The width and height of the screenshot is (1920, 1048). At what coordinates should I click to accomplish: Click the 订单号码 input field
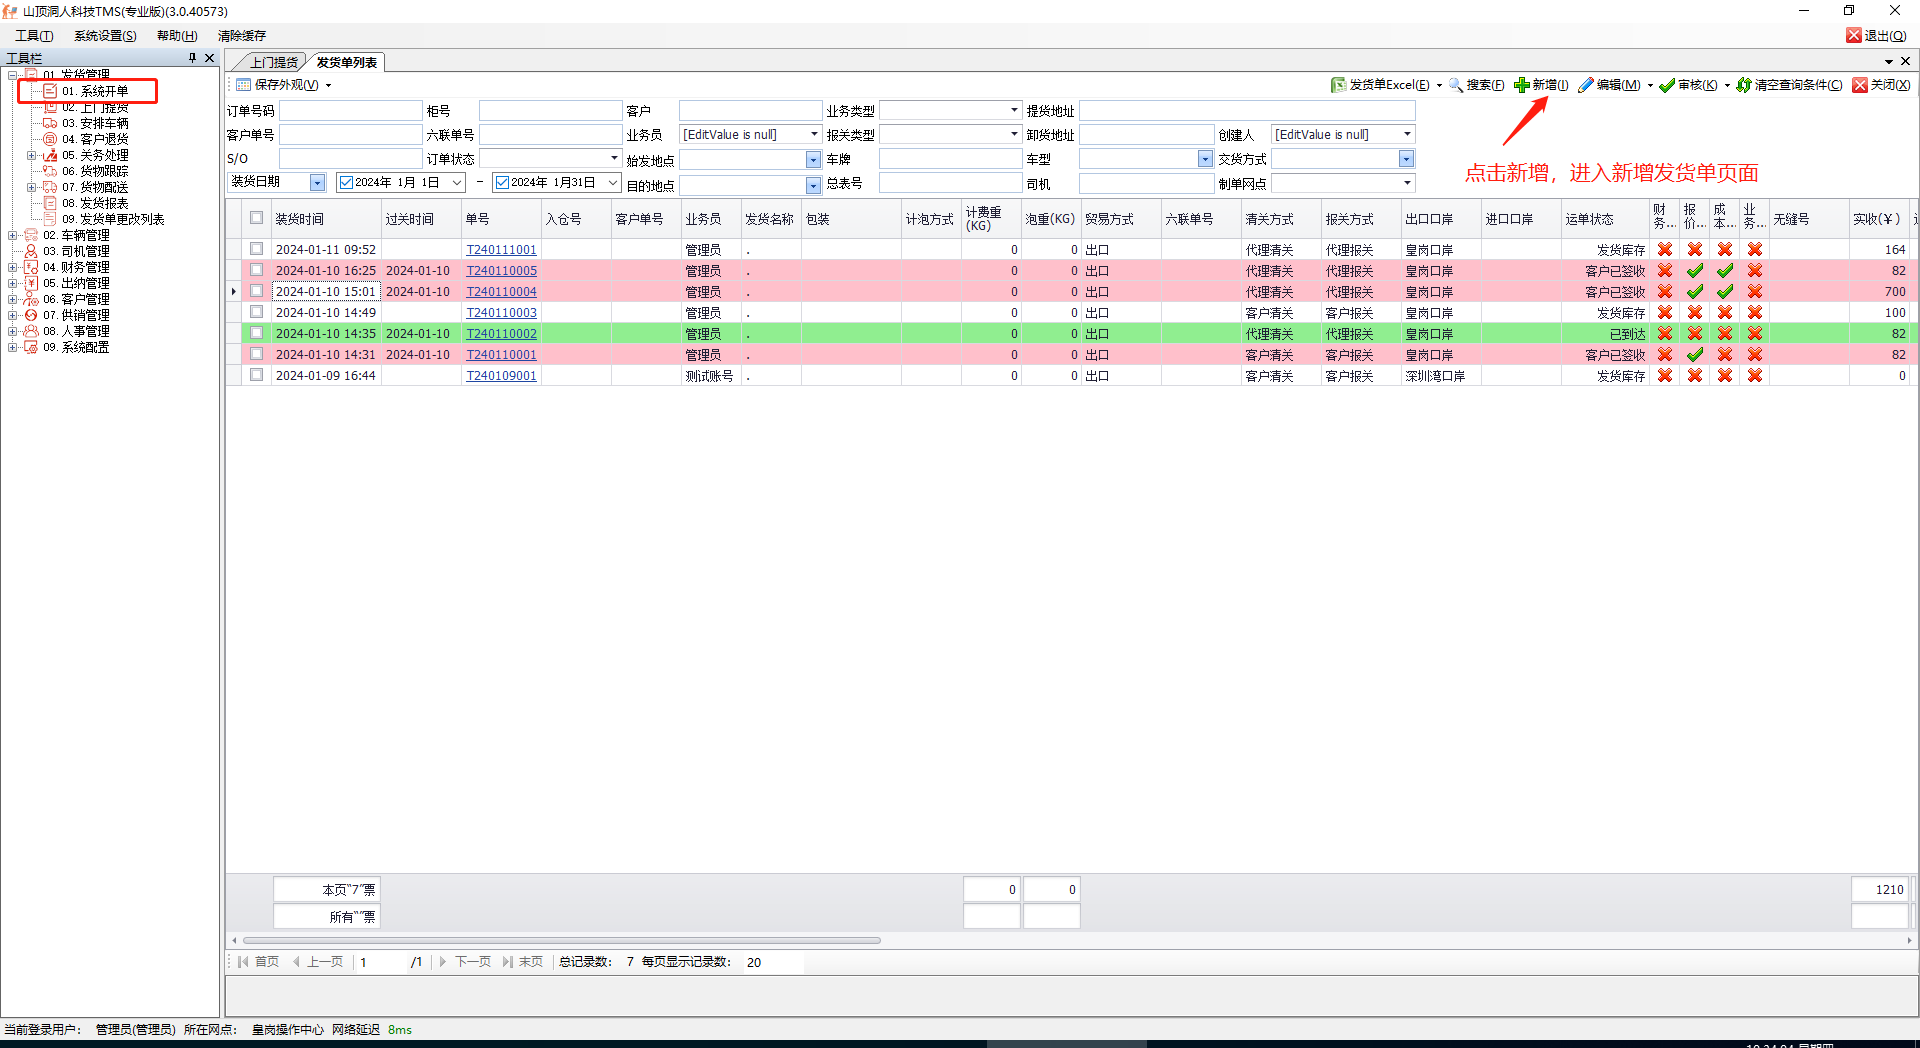coord(350,110)
